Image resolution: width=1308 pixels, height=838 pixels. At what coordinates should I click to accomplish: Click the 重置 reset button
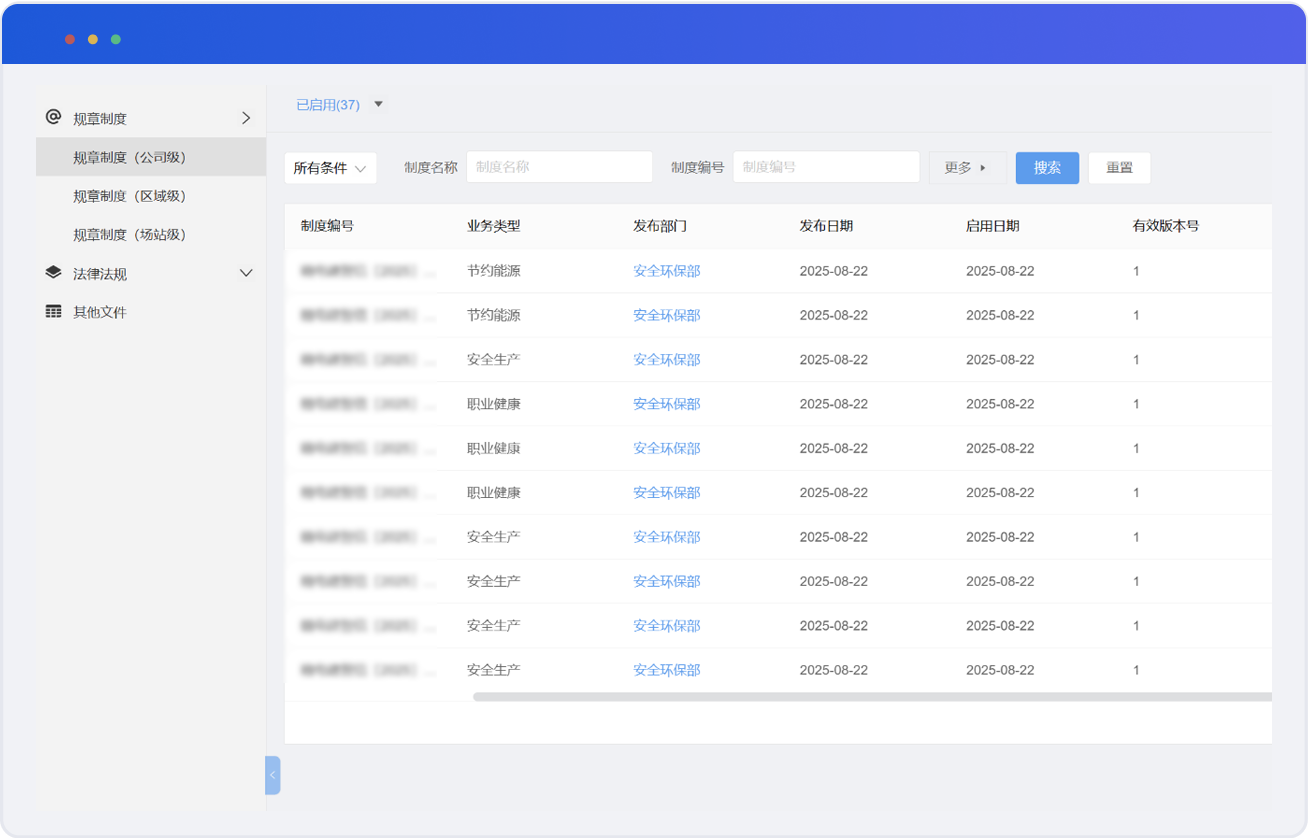point(1119,168)
